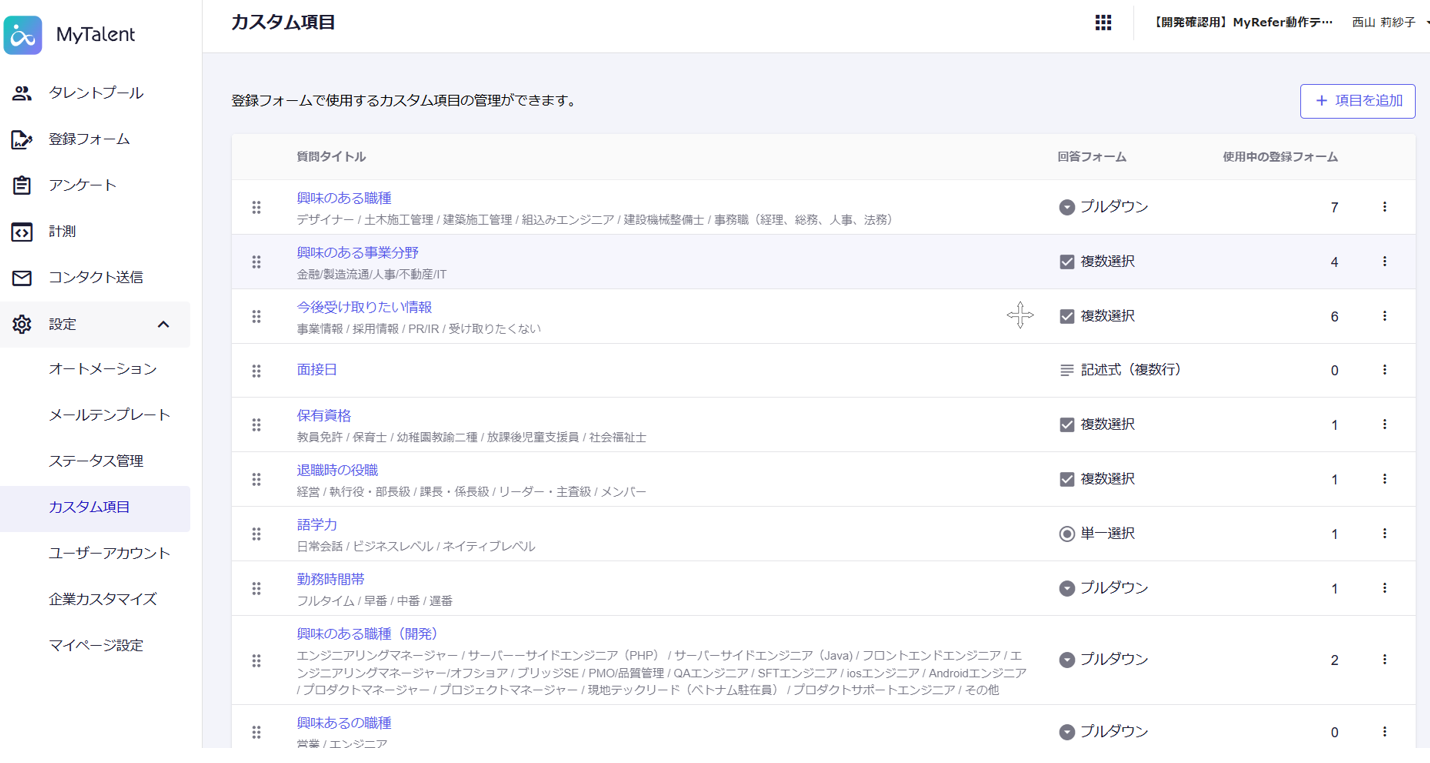Click the 登録フォーム sidebar icon

click(x=21, y=139)
